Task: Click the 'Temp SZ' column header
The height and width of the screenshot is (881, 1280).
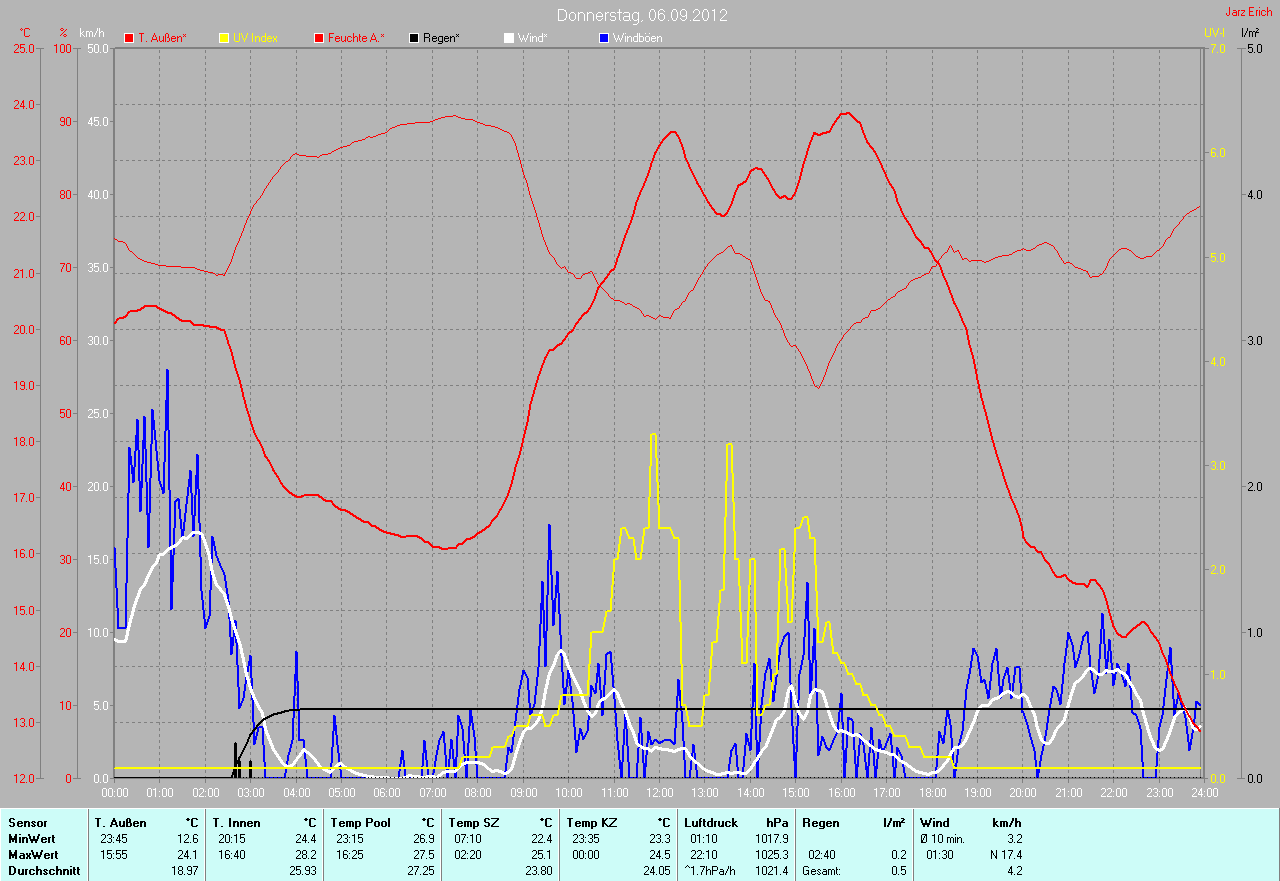Action: (x=472, y=823)
